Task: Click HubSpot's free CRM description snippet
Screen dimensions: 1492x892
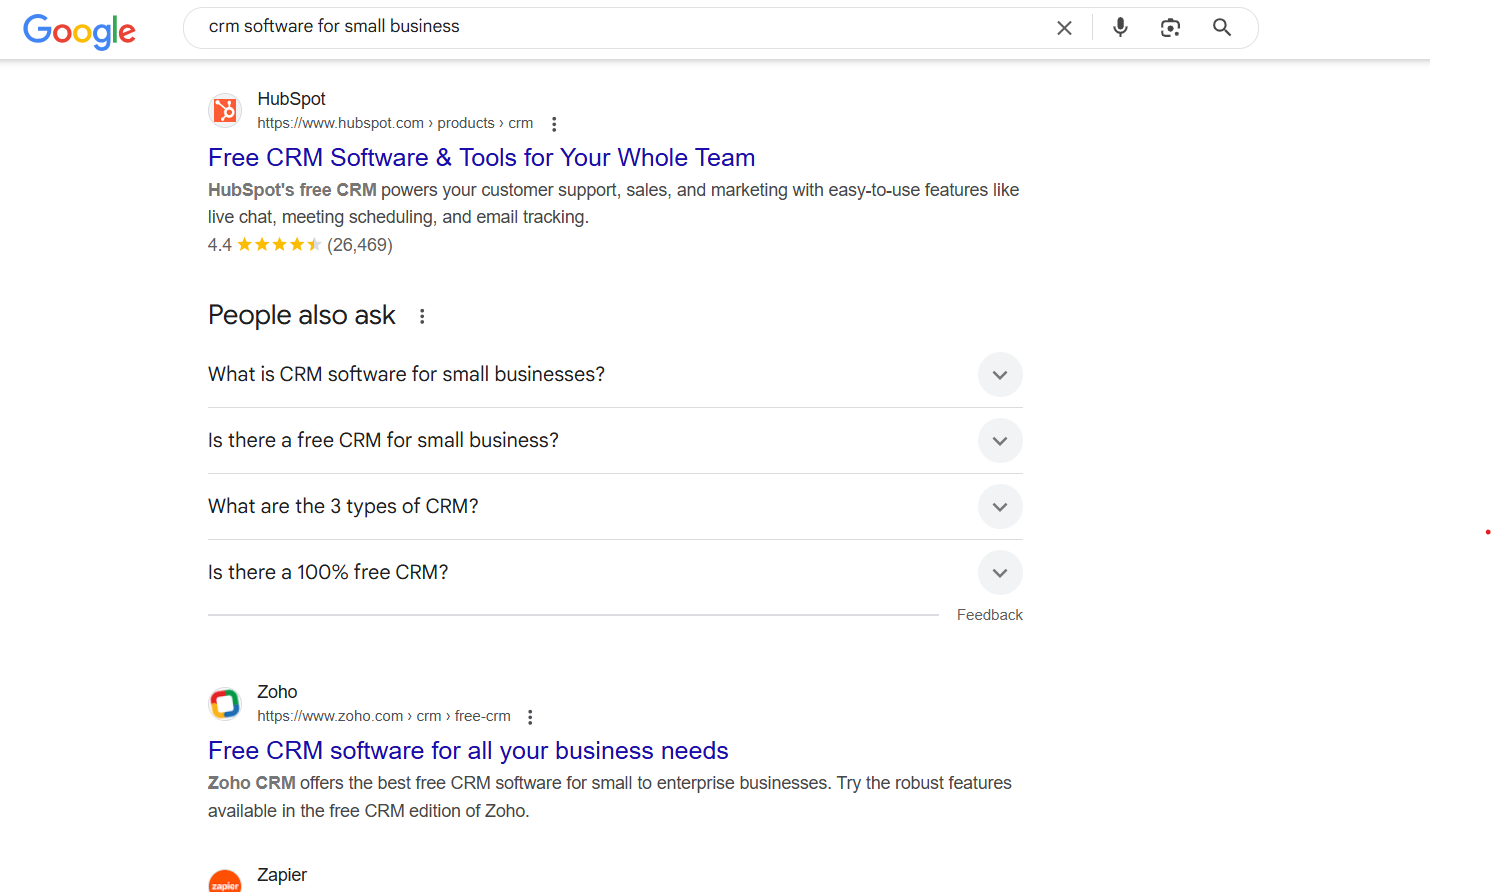Action: pos(613,203)
